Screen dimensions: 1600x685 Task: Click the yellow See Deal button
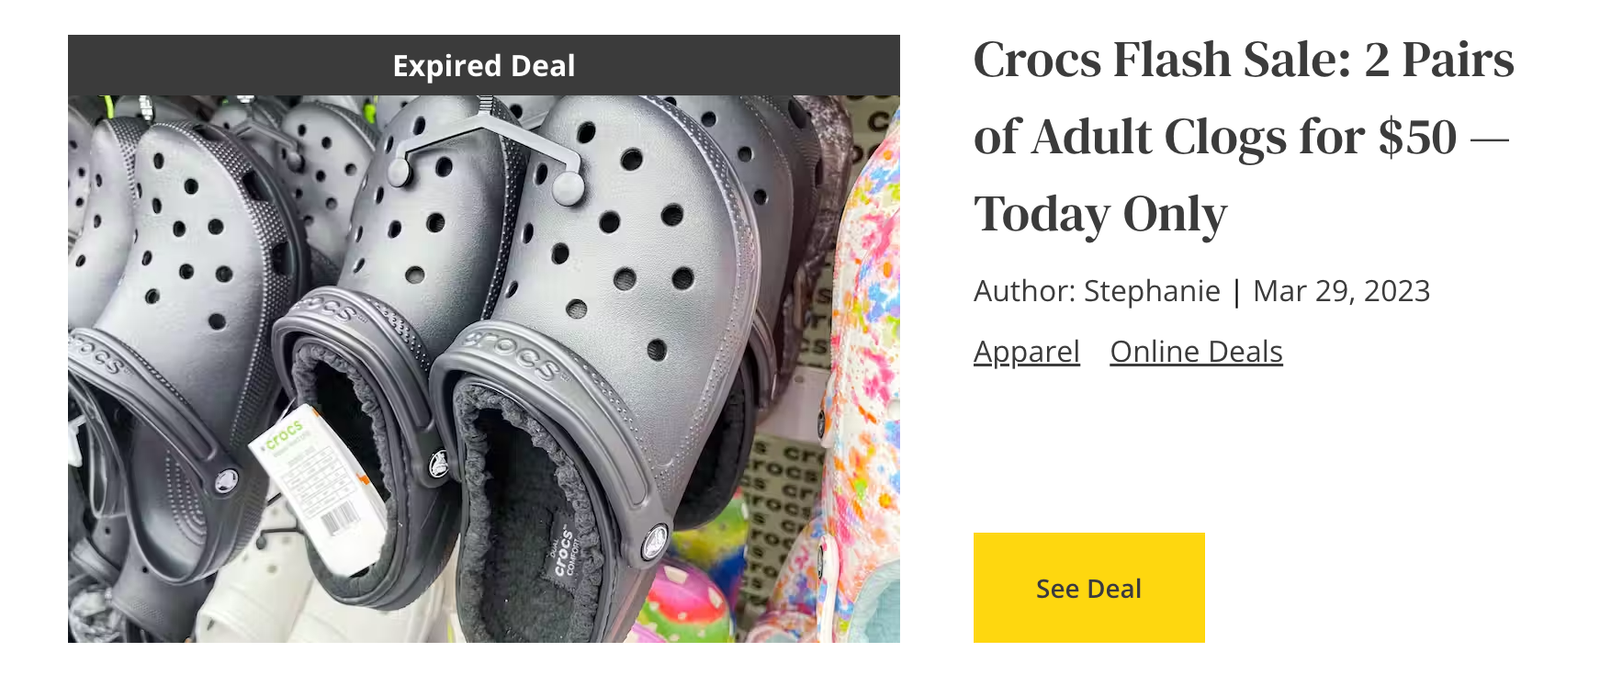pos(1088,588)
